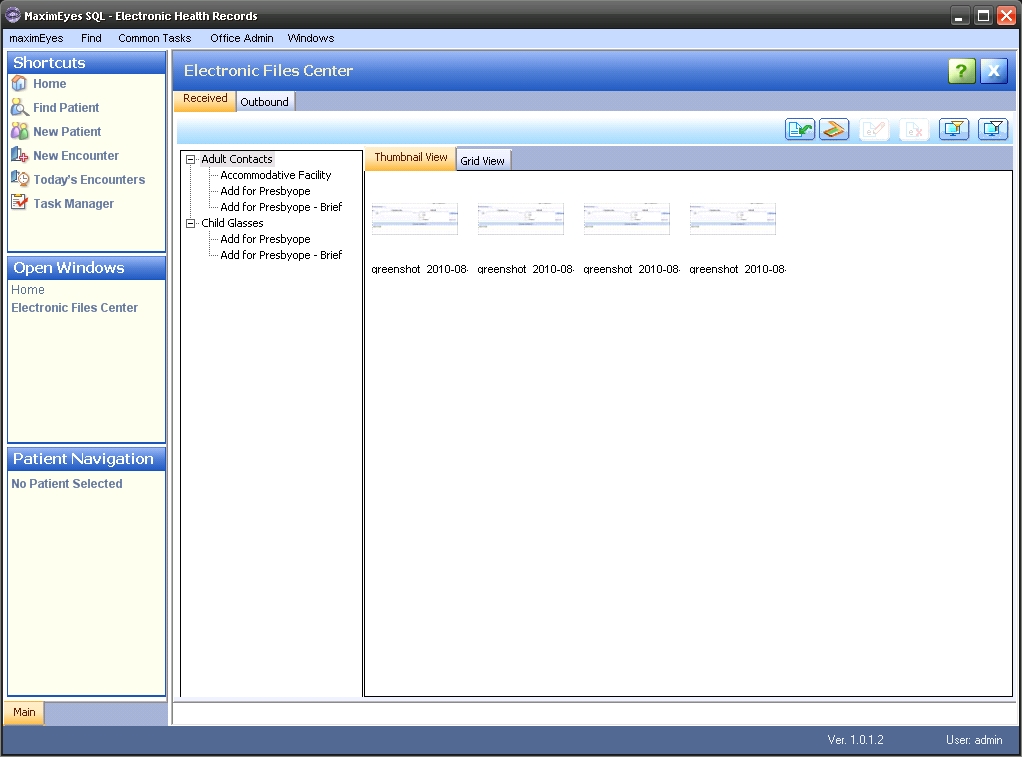Select Electronic Files Center in Open Windows
1022x757 pixels.
tap(74, 308)
